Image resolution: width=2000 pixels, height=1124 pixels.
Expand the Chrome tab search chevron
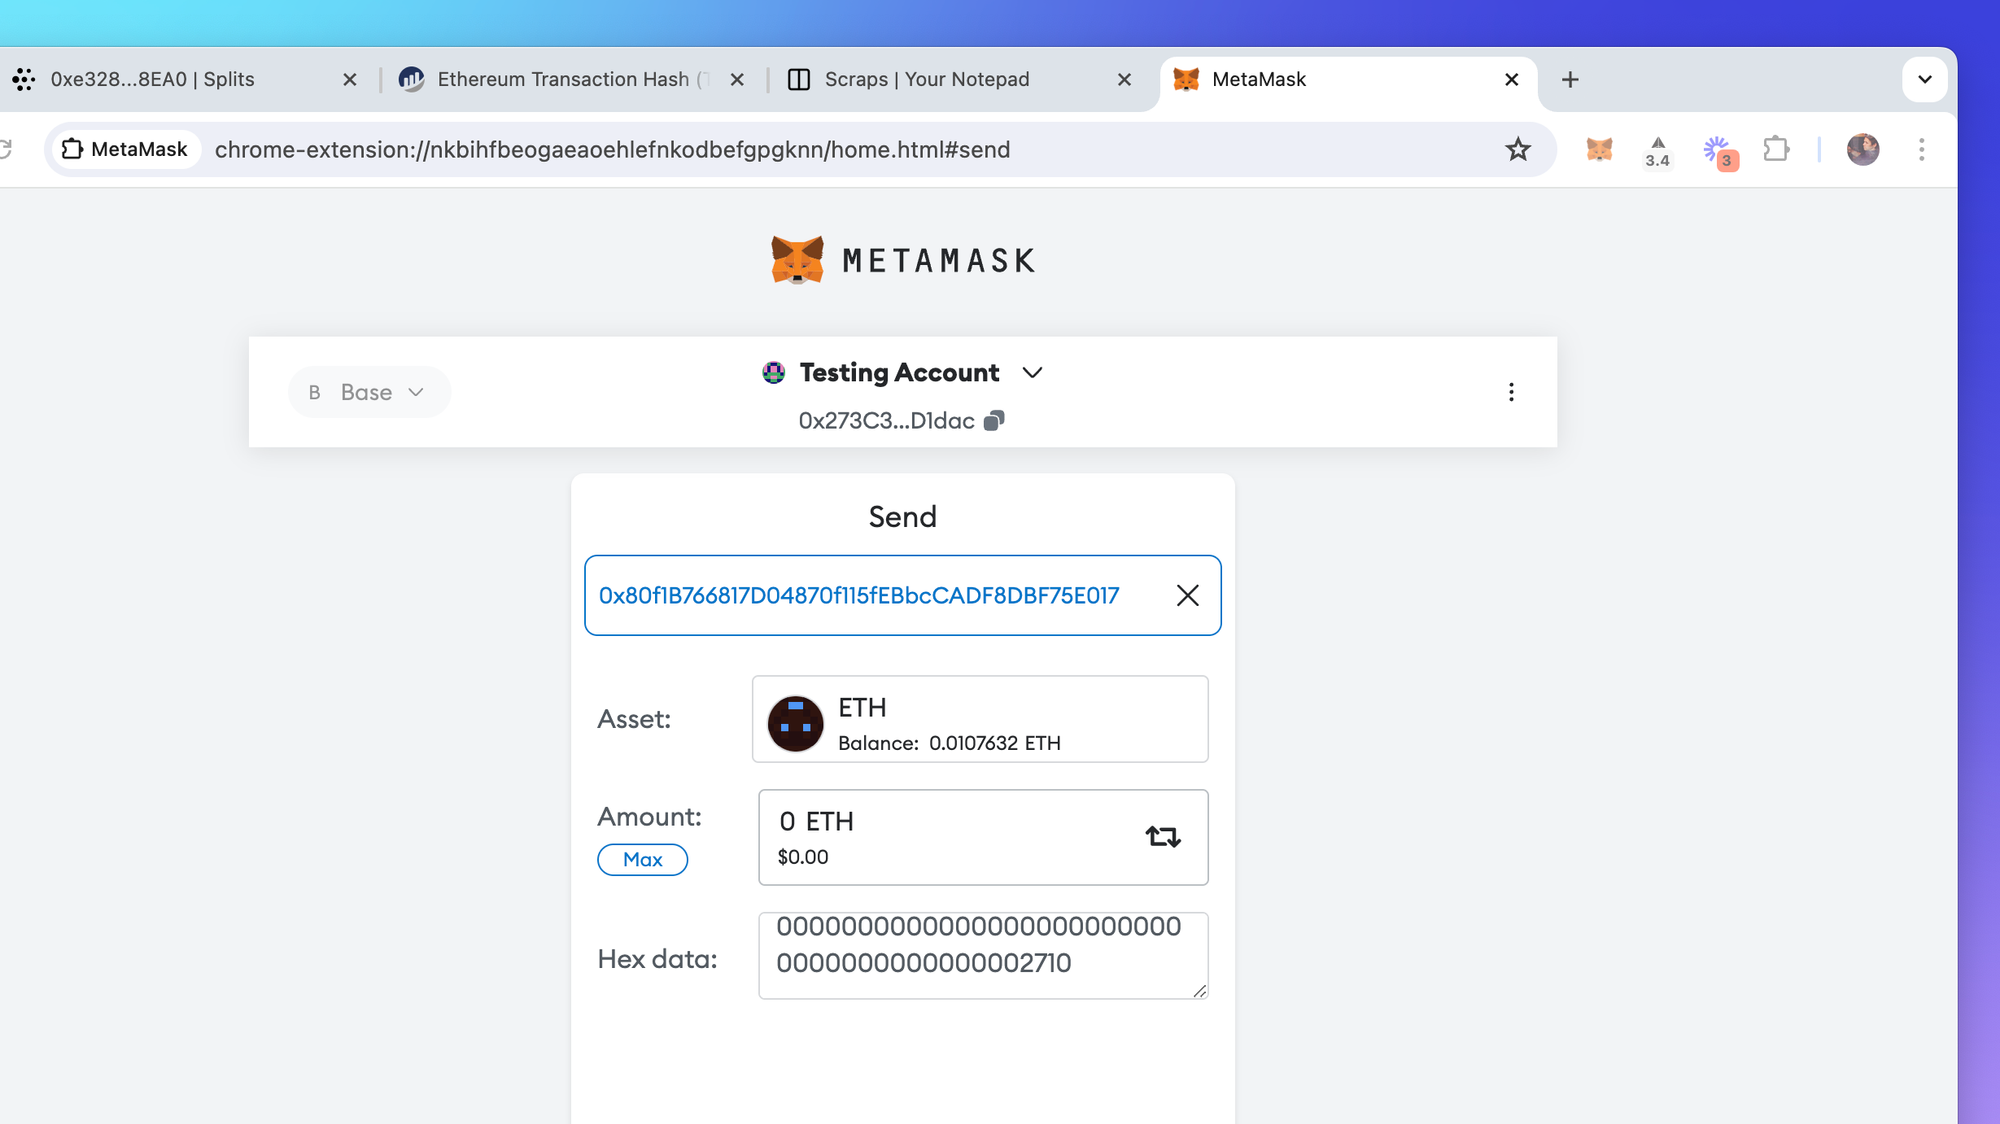1924,79
